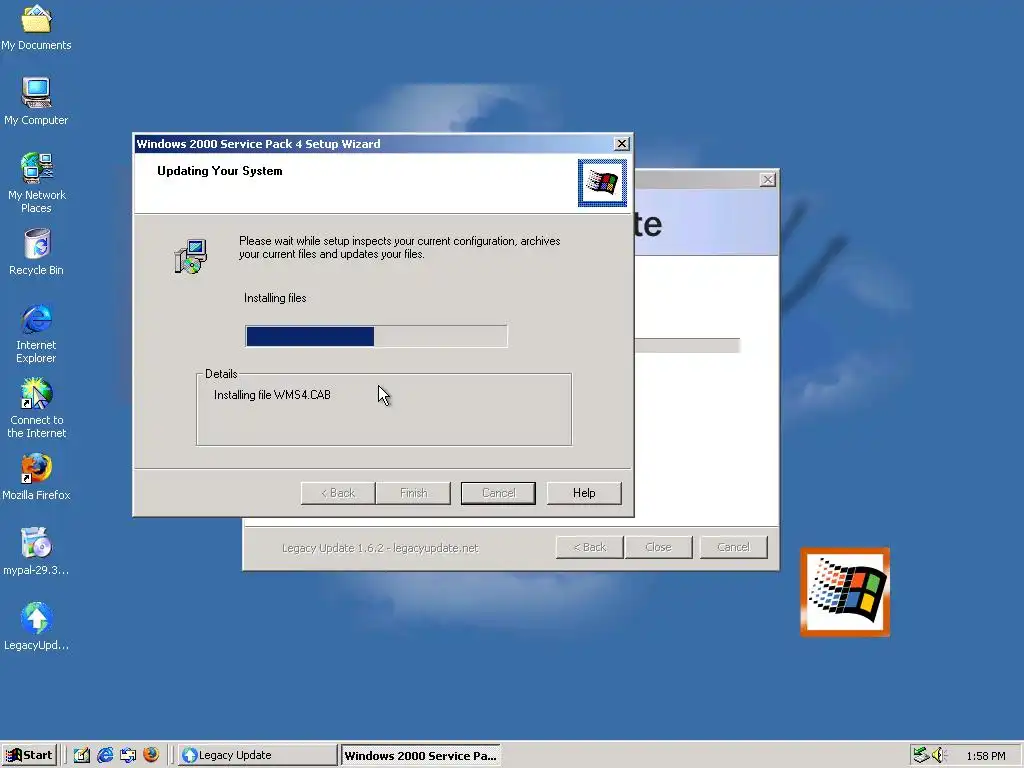Click the wizard's Finish button
1024x768 pixels.
tap(413, 493)
